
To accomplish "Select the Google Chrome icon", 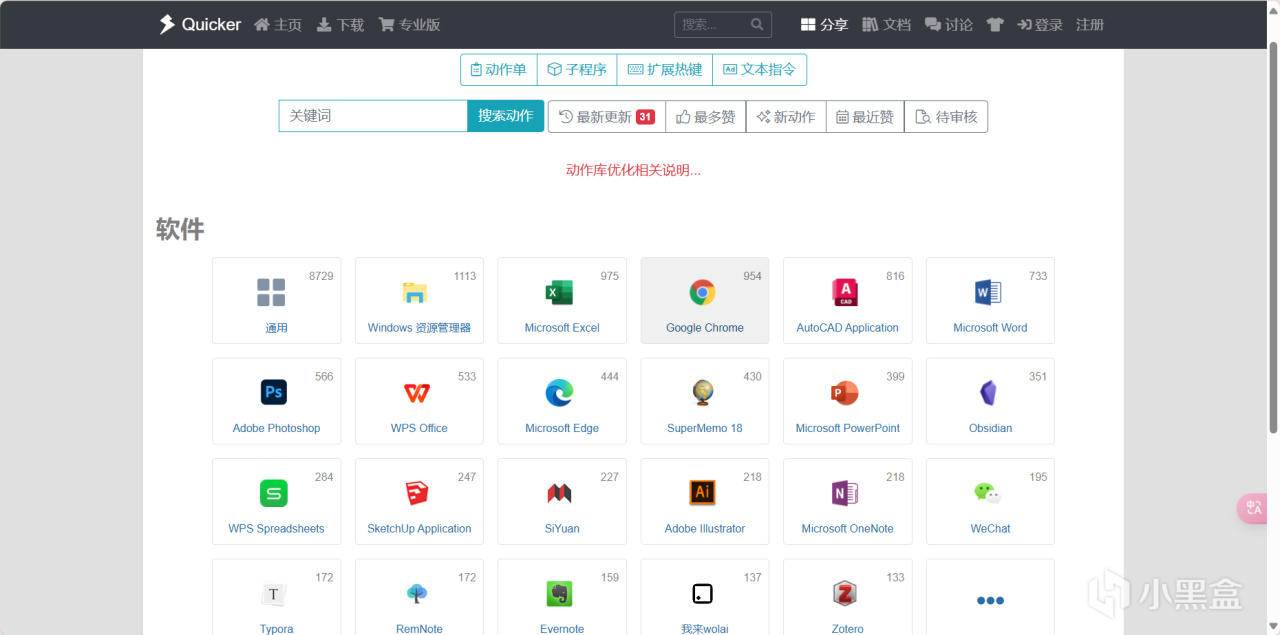I will pyautogui.click(x=702, y=292).
